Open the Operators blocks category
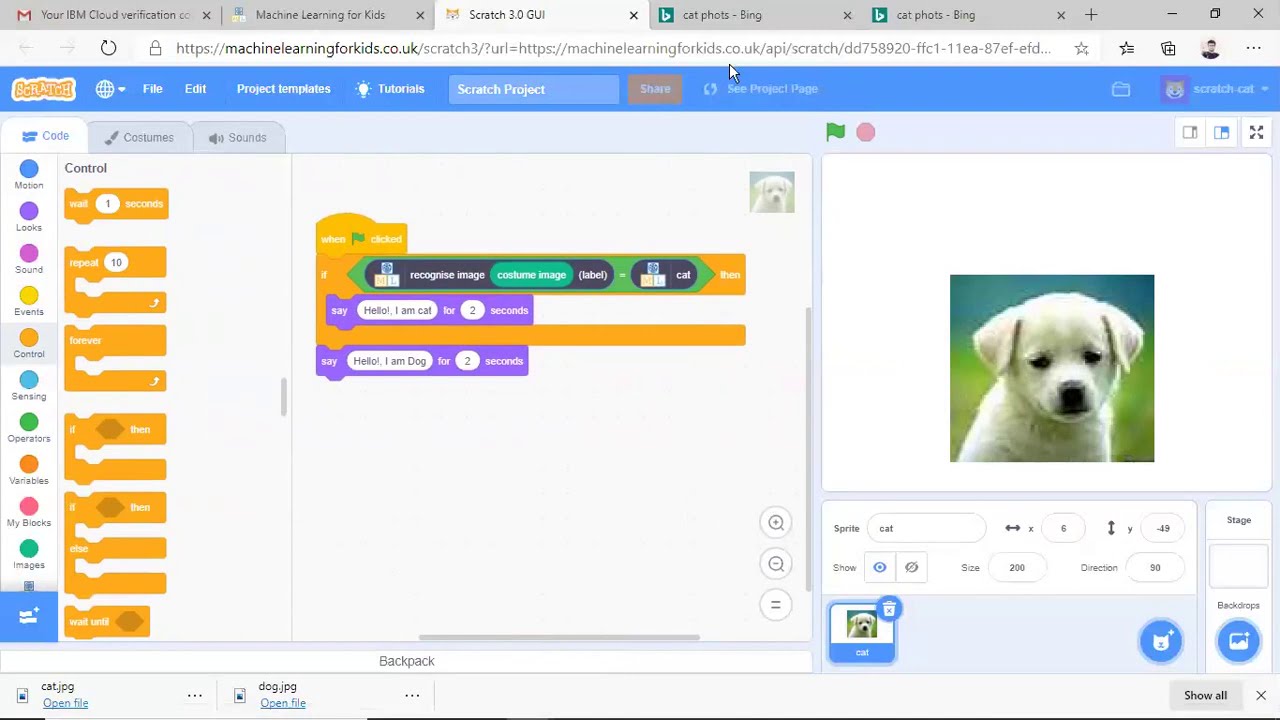Image resolution: width=1280 pixels, height=720 pixels. pyautogui.click(x=29, y=428)
